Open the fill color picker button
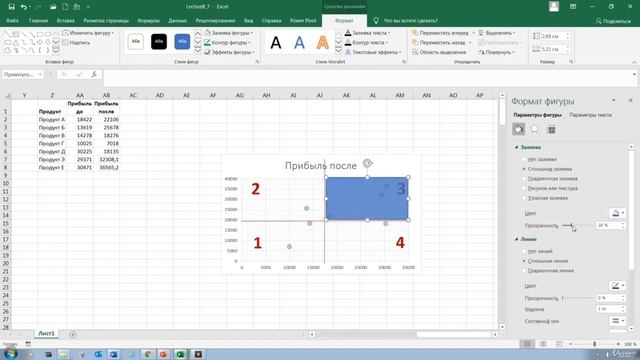The width and height of the screenshot is (640, 360). pos(617,213)
